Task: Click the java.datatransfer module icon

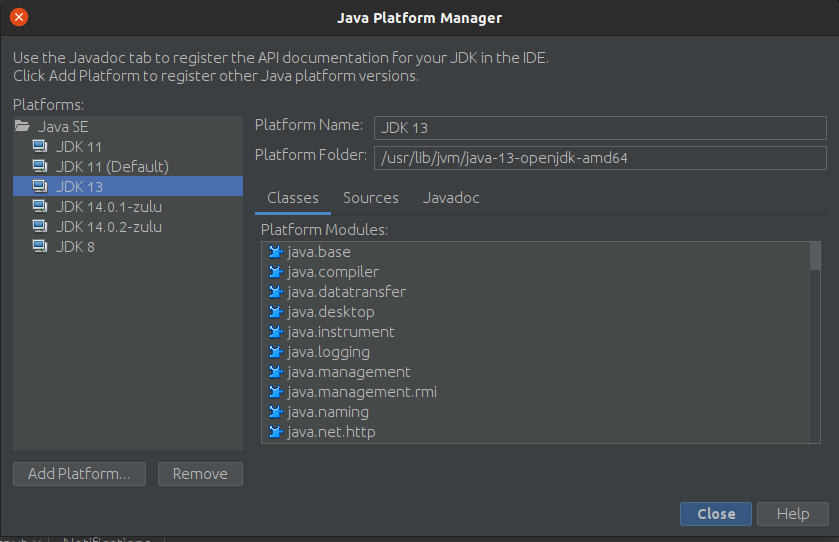Action: (x=276, y=292)
